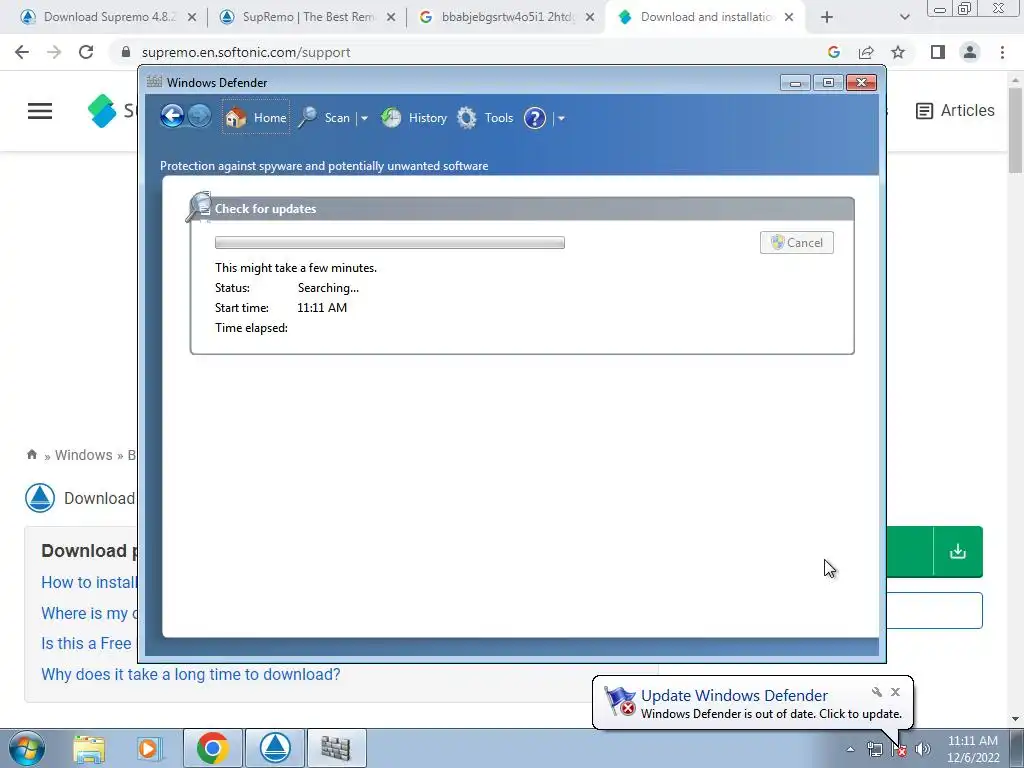This screenshot has height=768, width=1024.
Task: Open "Where is my" help link
Action: pos(89,613)
